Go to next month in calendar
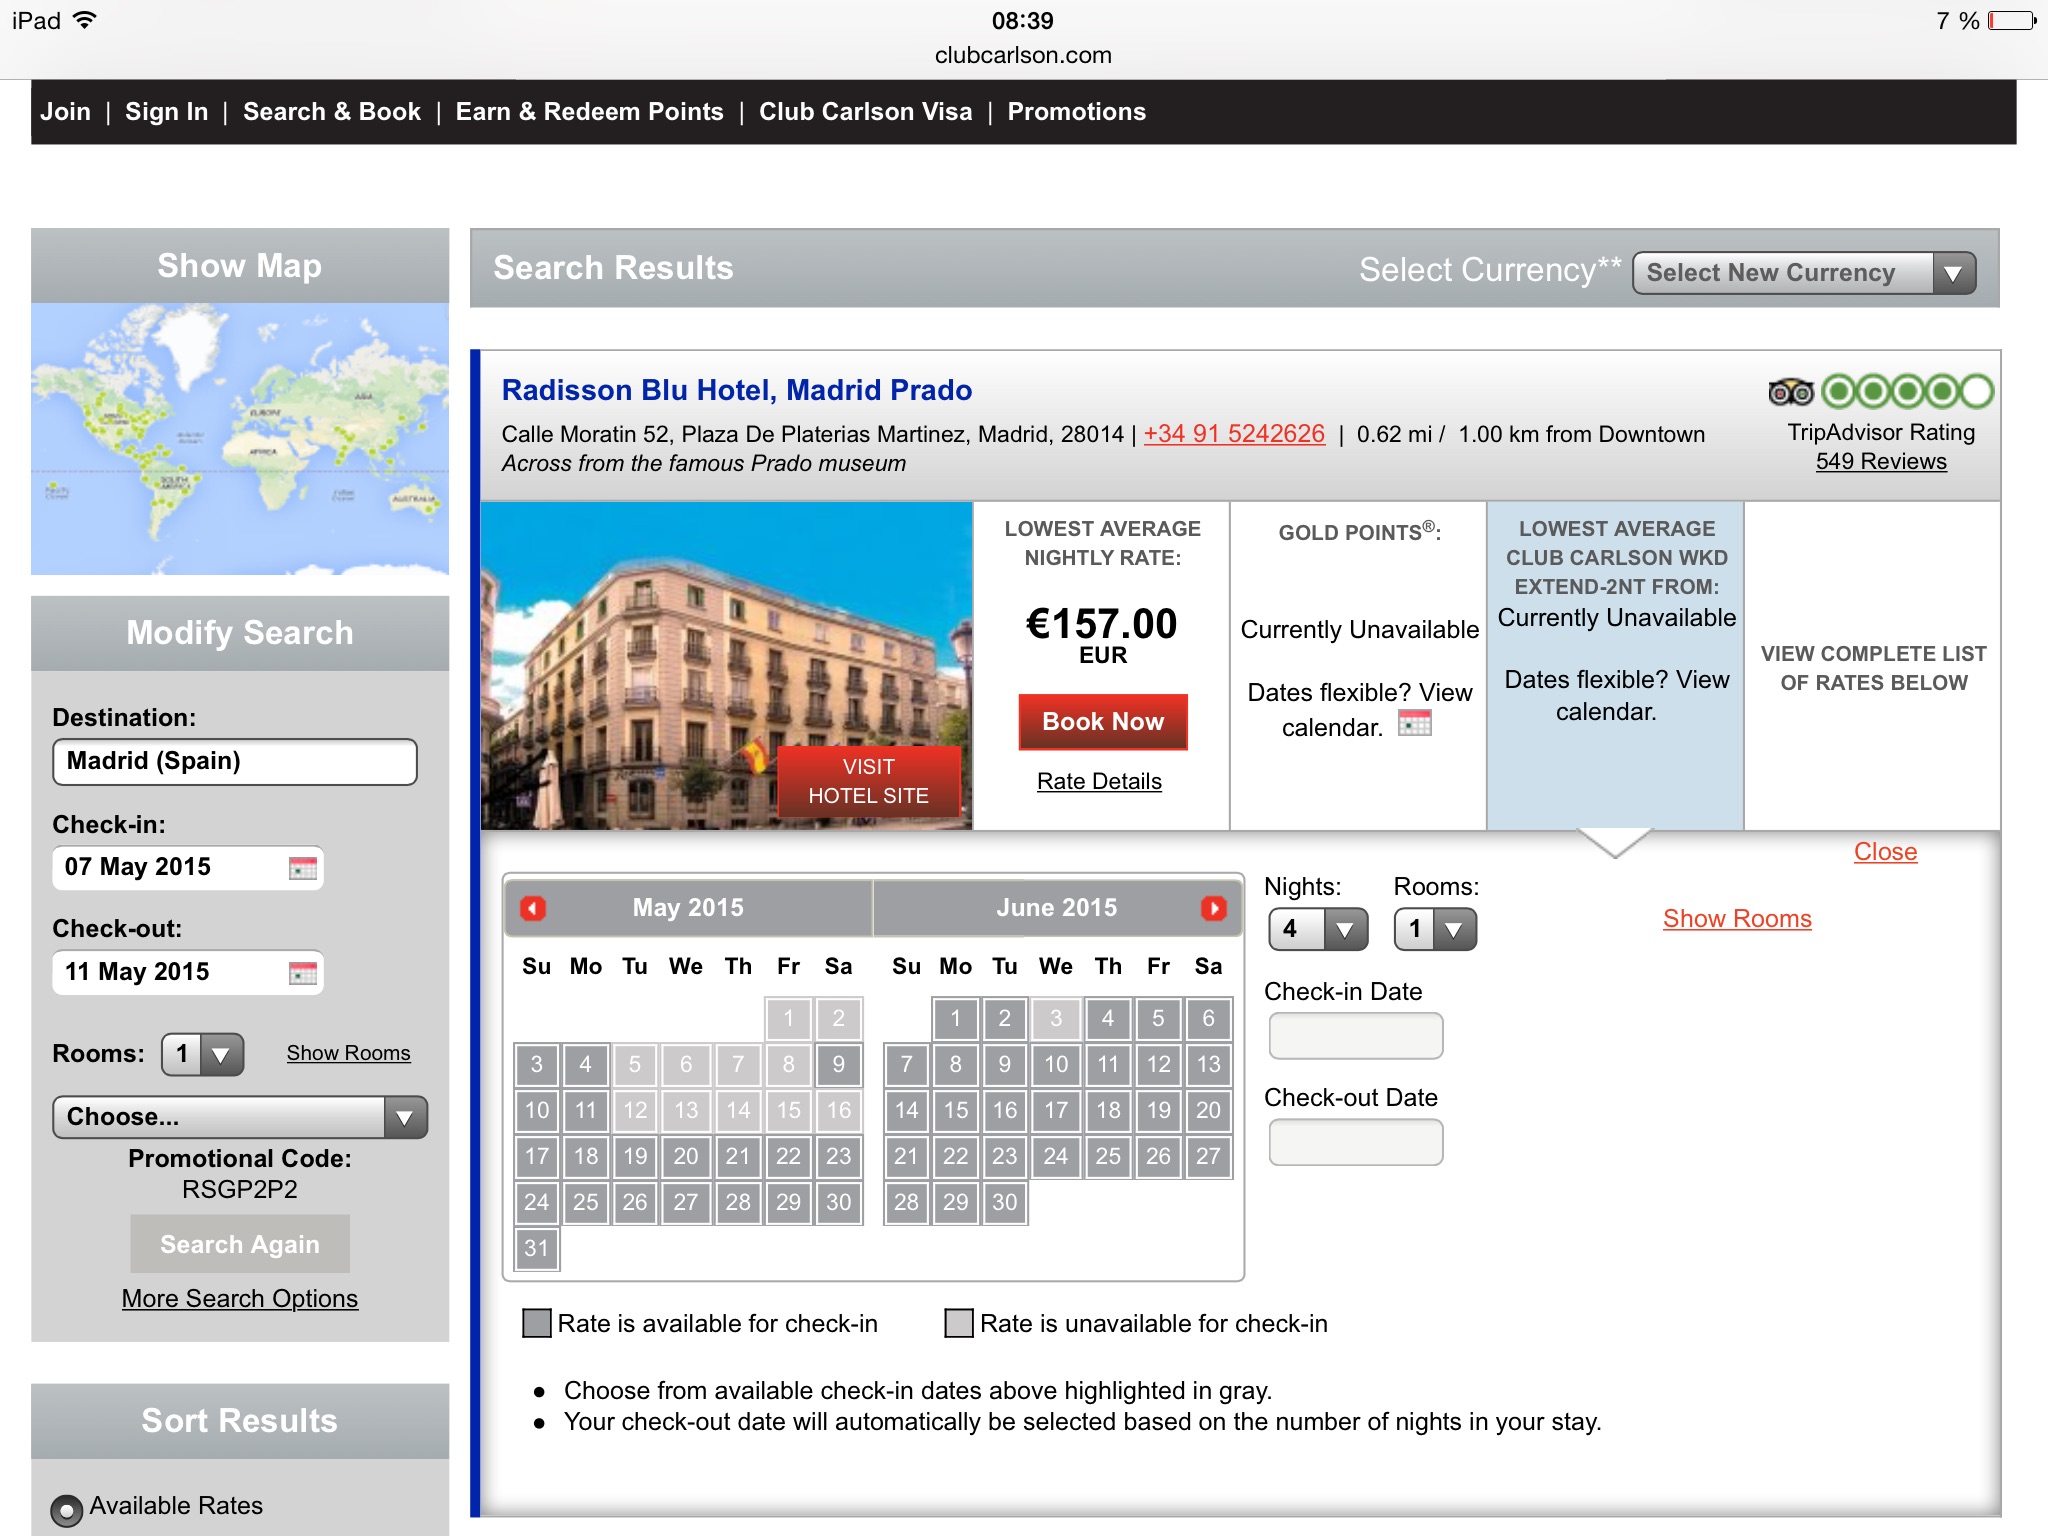This screenshot has height=1536, width=2048. (x=1213, y=908)
